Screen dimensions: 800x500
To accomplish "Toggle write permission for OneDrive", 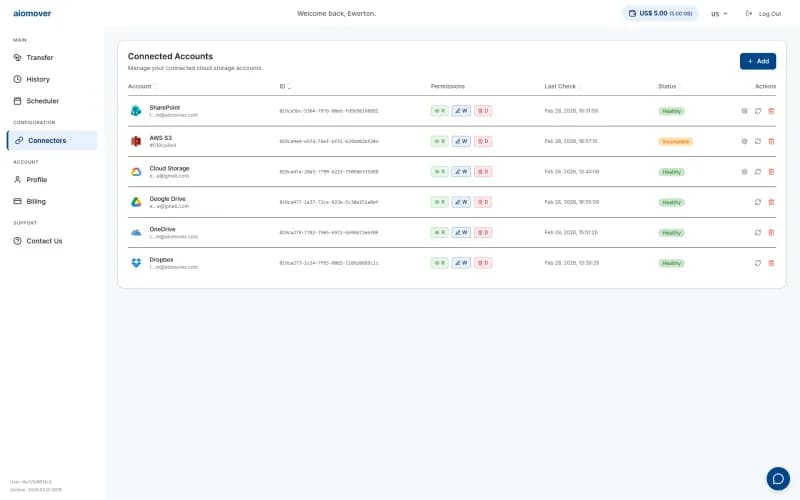I will [461, 233].
